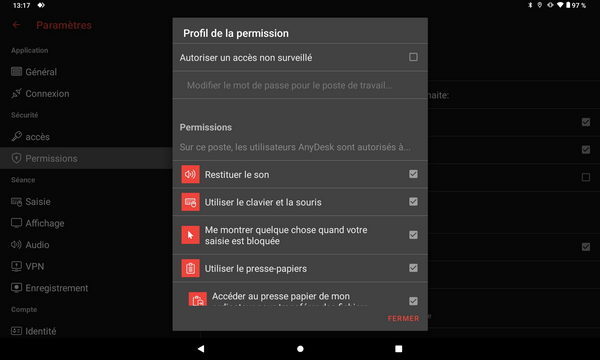Open the VPN icon in sidebar
The width and height of the screenshot is (600, 360).
coord(16,266)
